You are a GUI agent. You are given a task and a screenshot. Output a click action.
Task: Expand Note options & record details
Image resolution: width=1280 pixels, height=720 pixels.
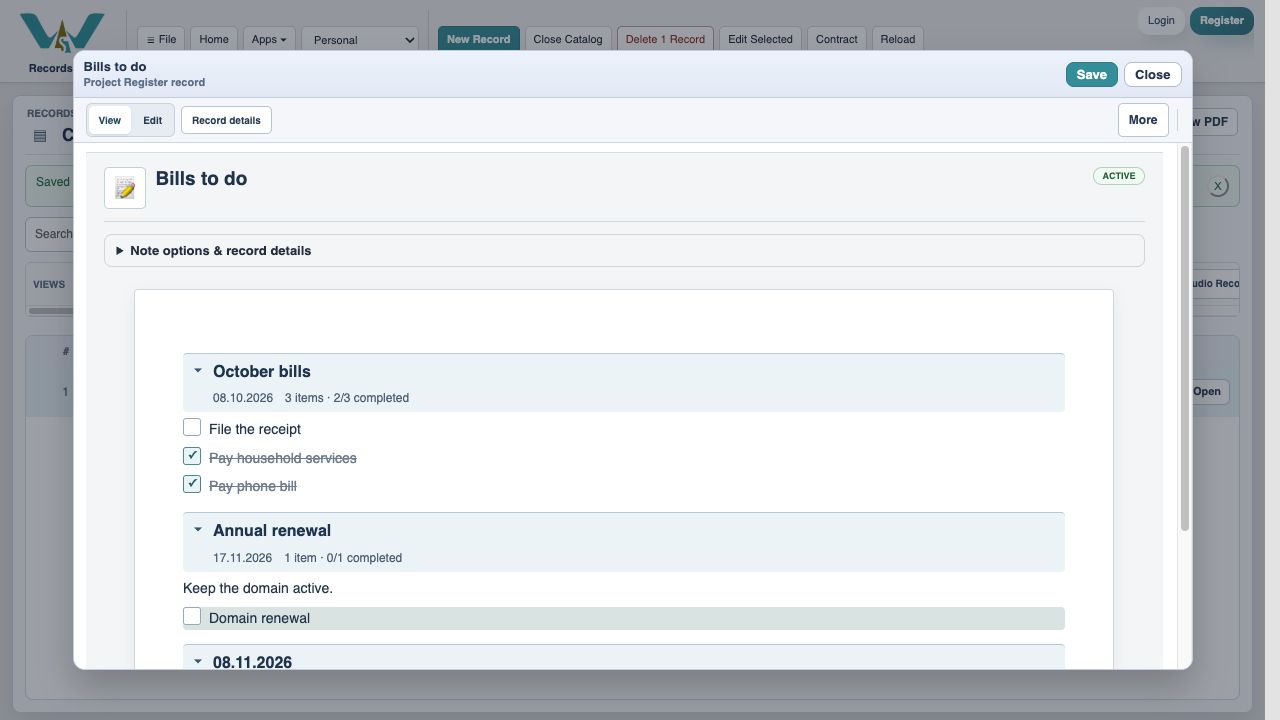pyautogui.click(x=624, y=250)
